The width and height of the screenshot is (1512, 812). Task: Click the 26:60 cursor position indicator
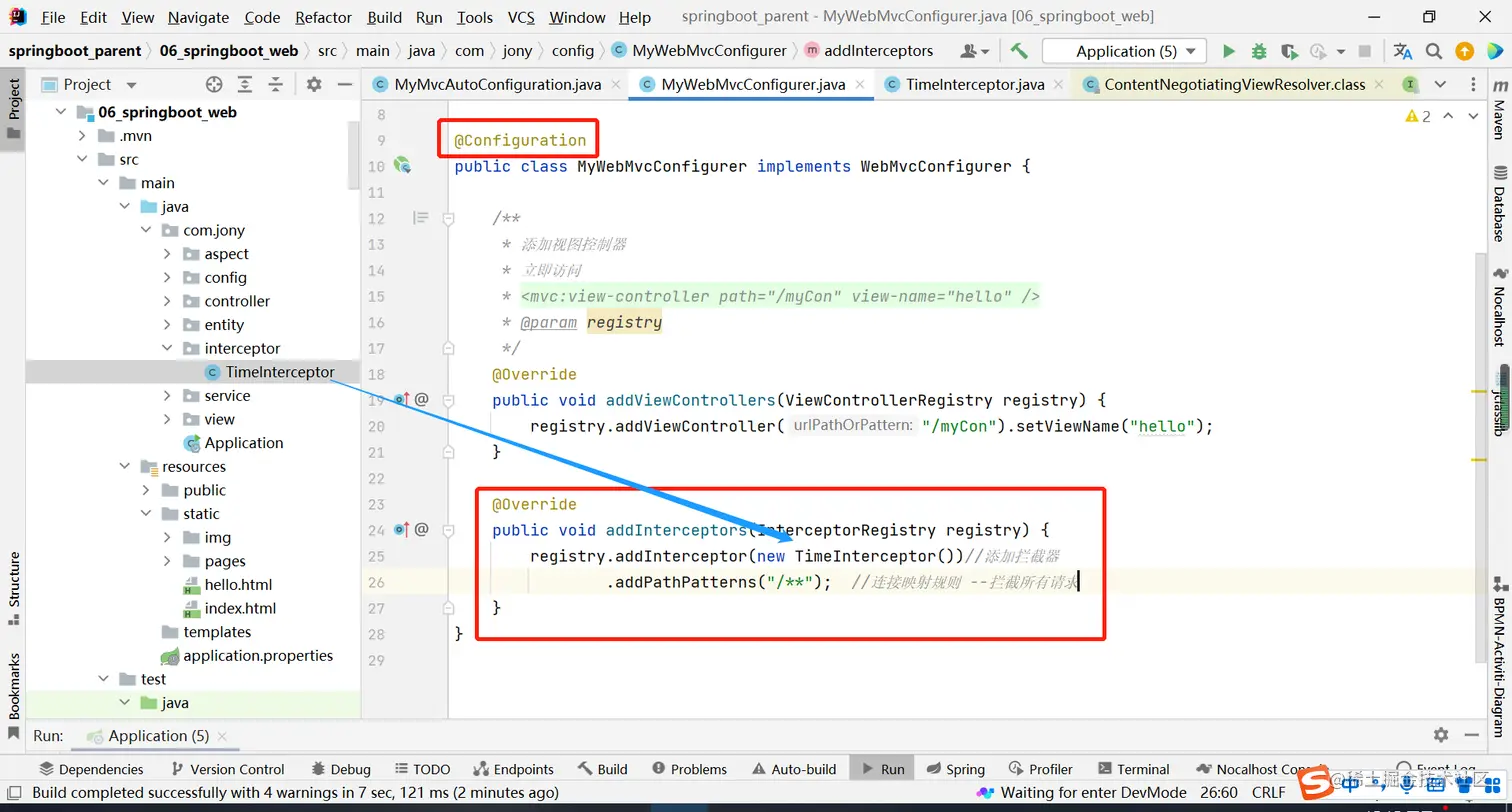pyautogui.click(x=1219, y=793)
